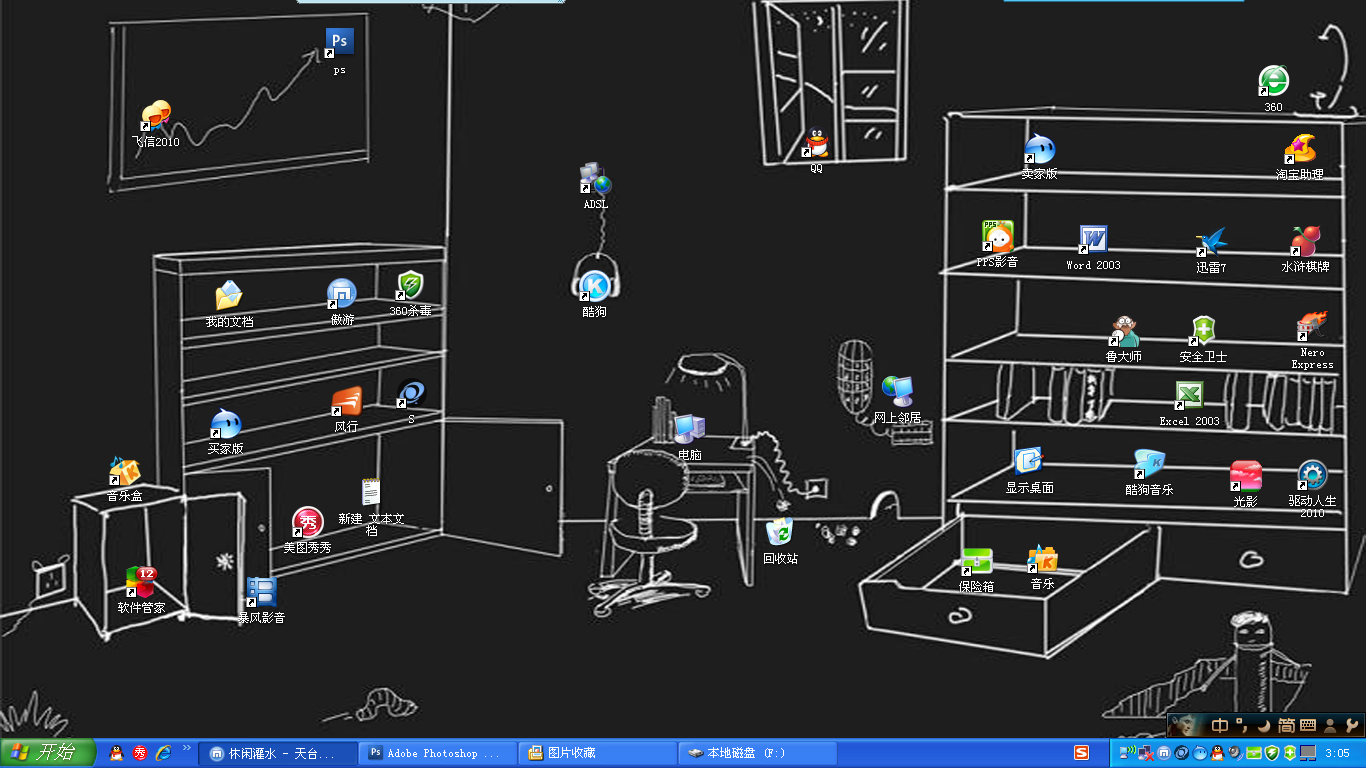
Task: Toggle the 简 simplified character mode
Action: pyautogui.click(x=1286, y=725)
